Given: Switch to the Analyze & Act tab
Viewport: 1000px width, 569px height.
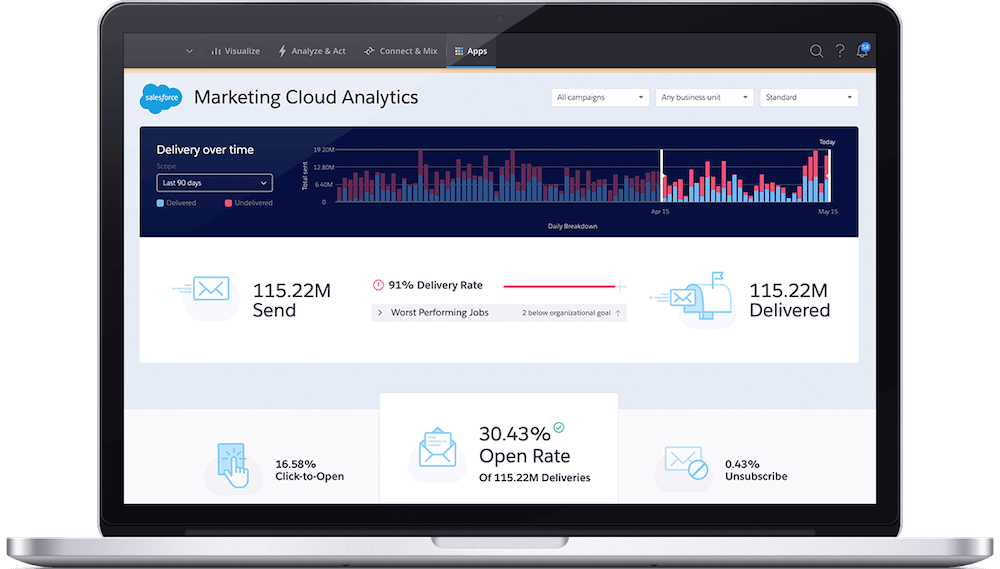Looking at the screenshot, I should tap(312, 51).
